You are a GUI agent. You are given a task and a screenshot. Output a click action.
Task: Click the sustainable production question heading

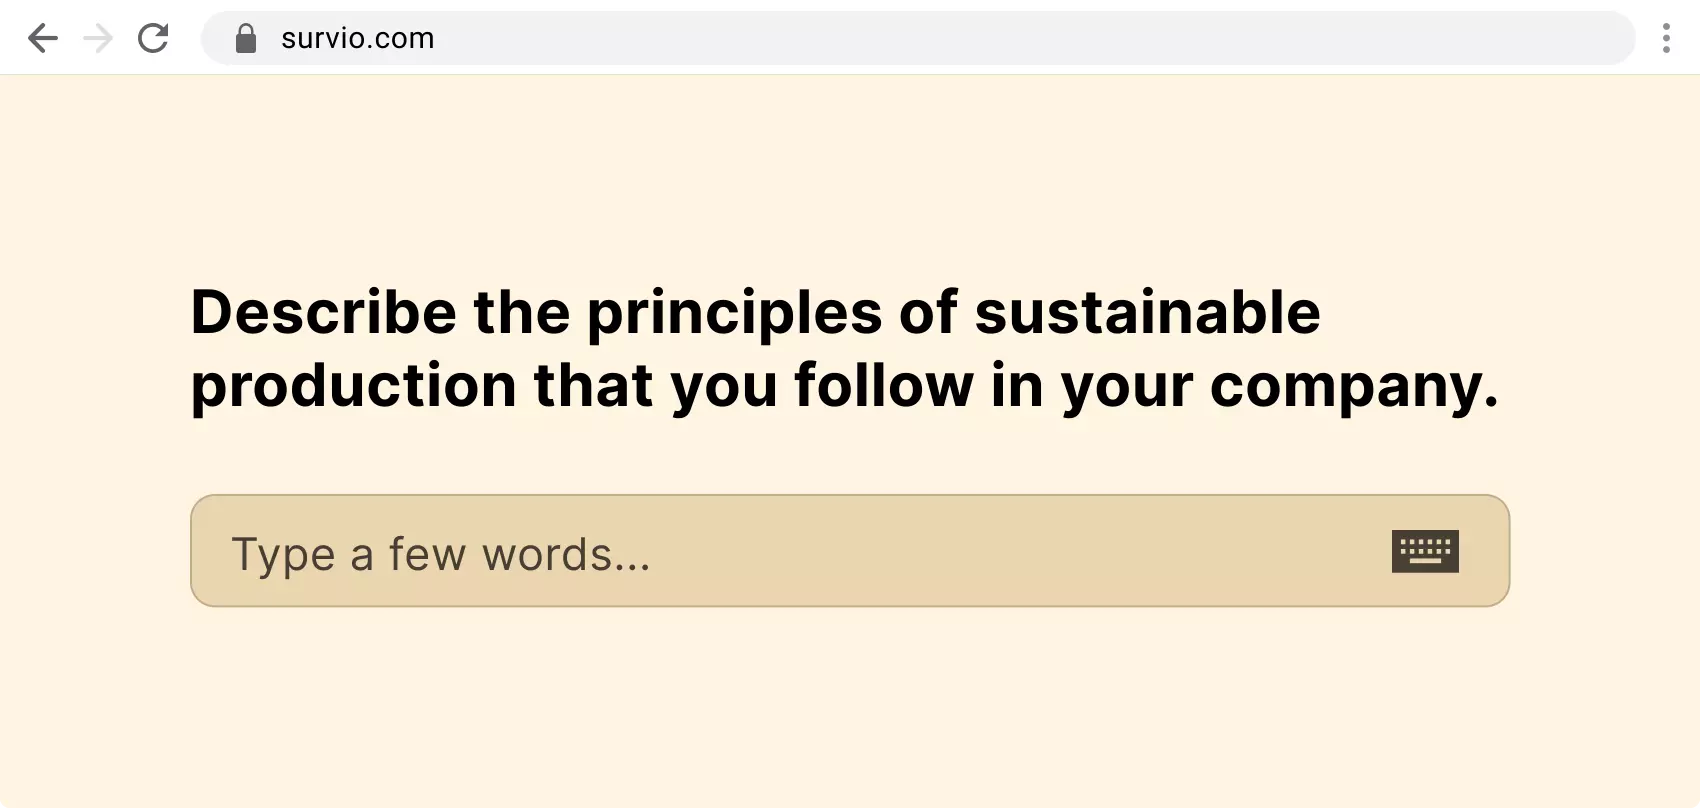[x=845, y=348]
